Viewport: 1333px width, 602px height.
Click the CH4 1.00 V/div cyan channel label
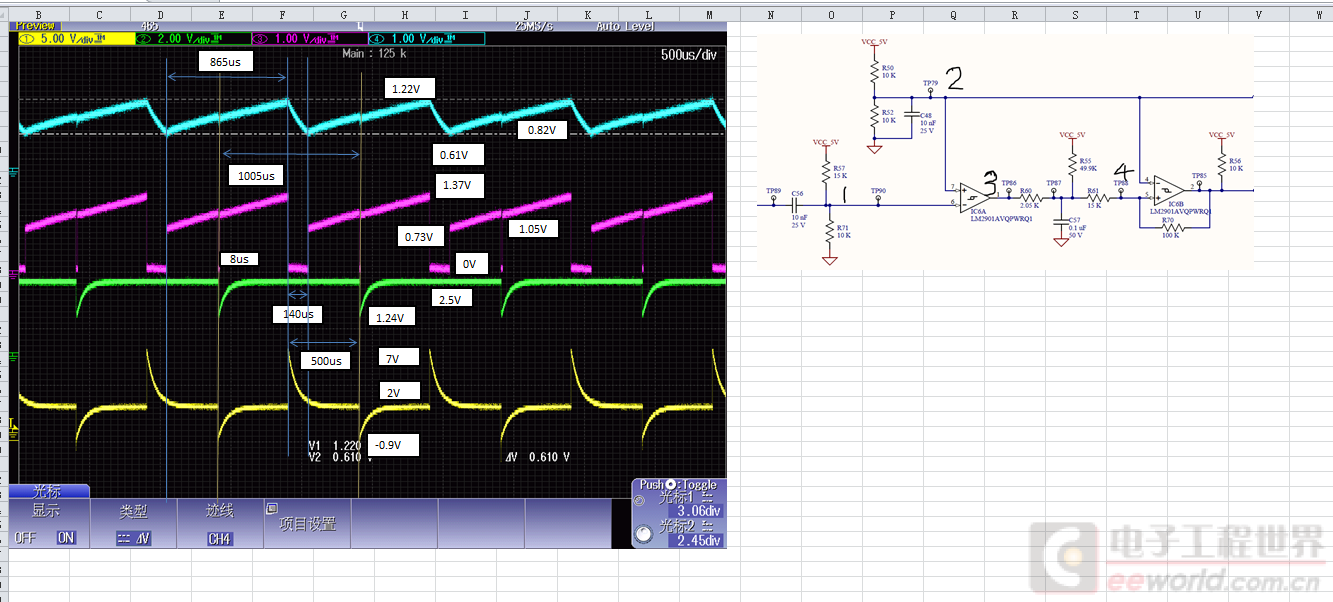point(427,38)
